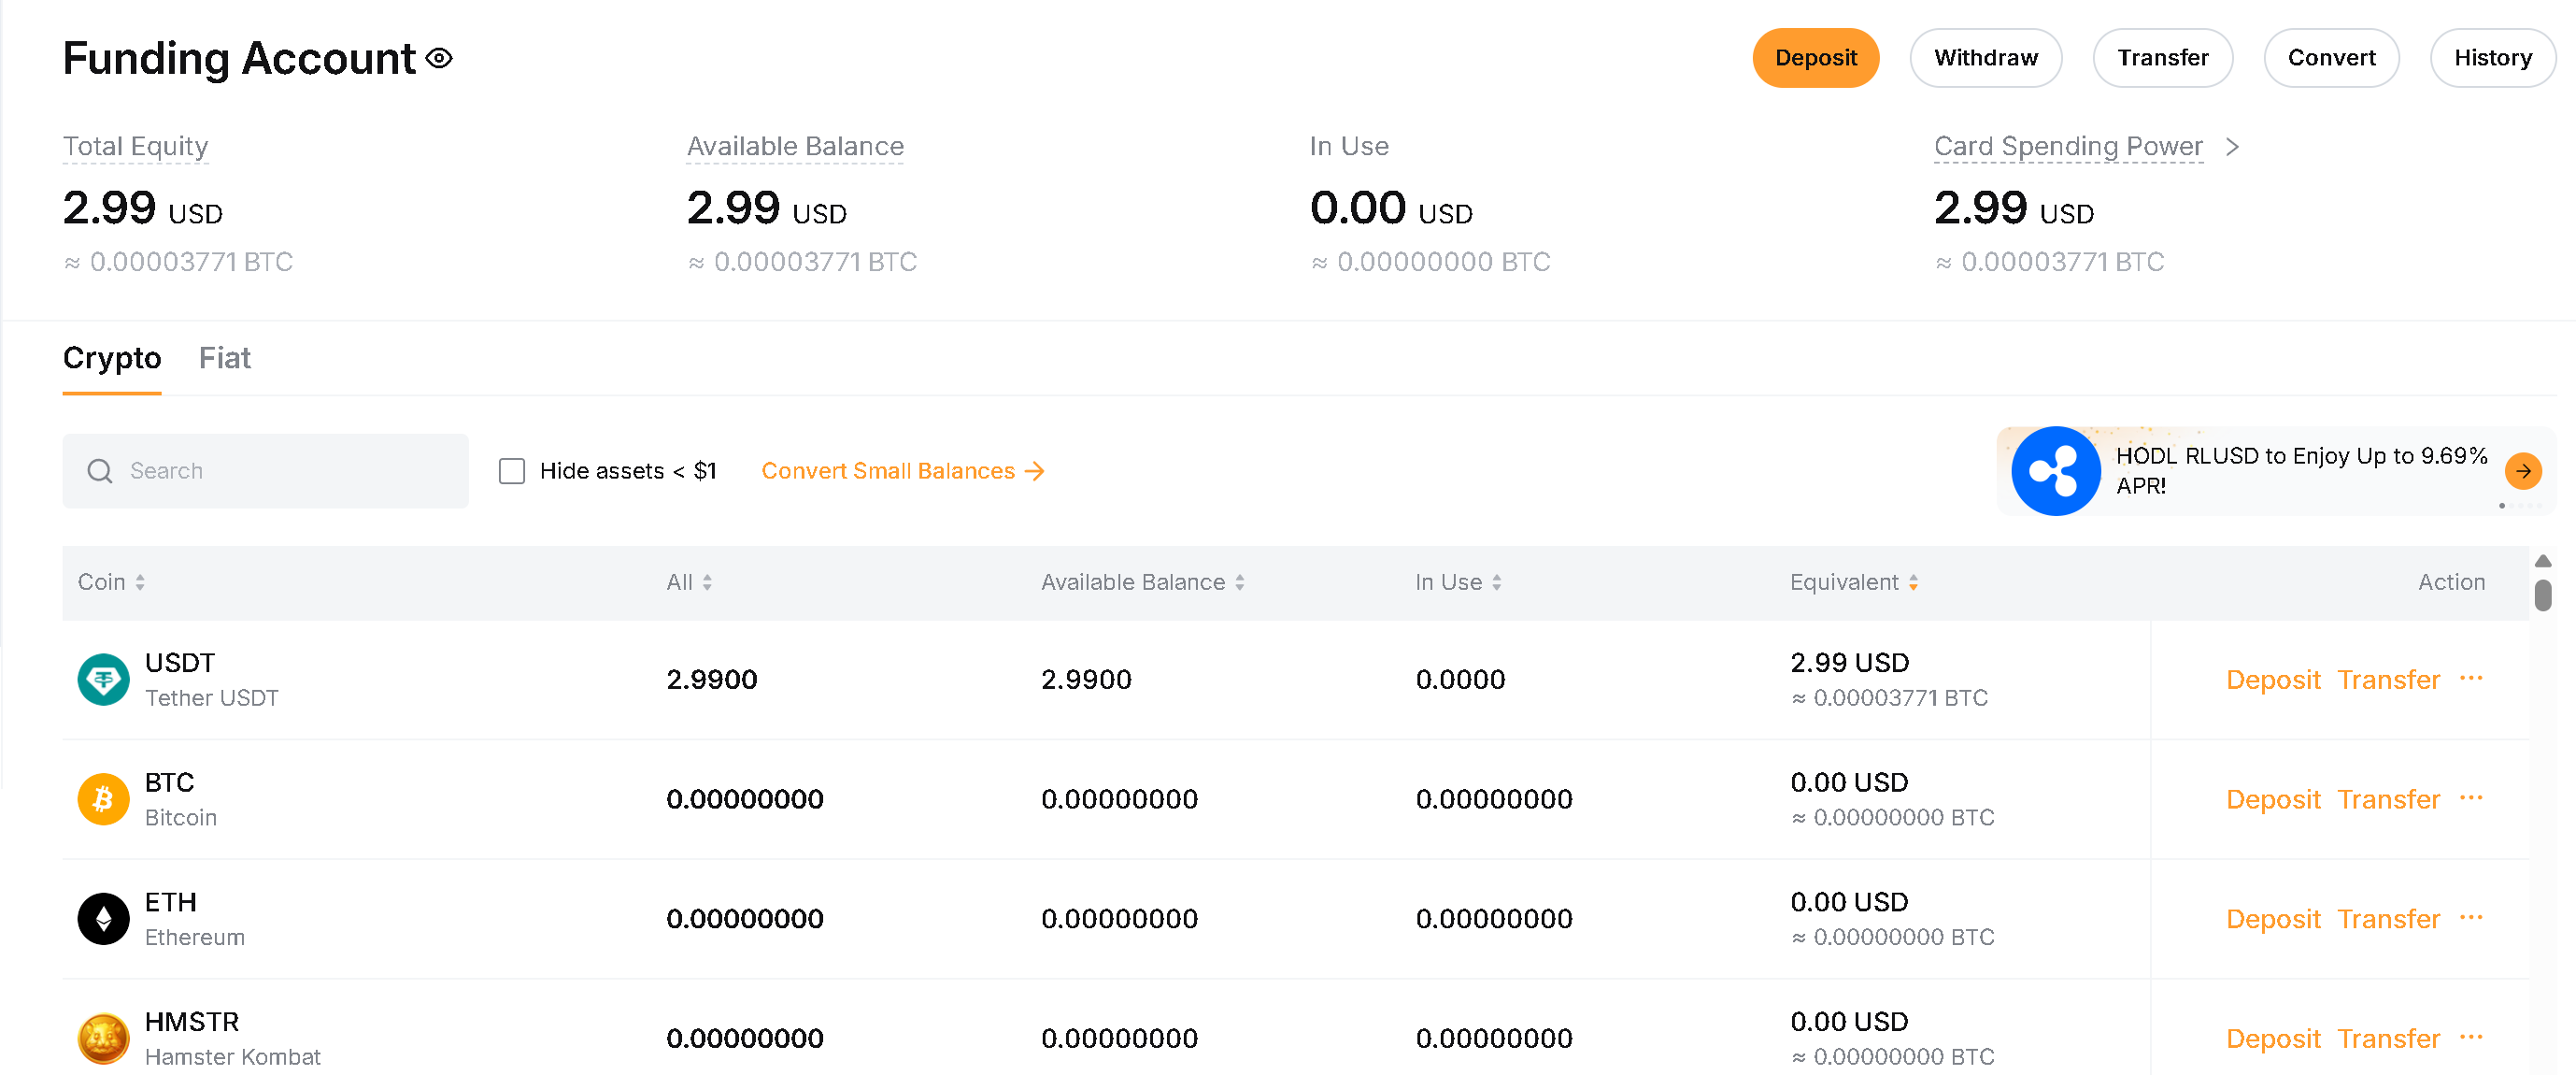Click USDT 2.99 USD equivalent value
2576x1075 pixels.
point(1849,663)
